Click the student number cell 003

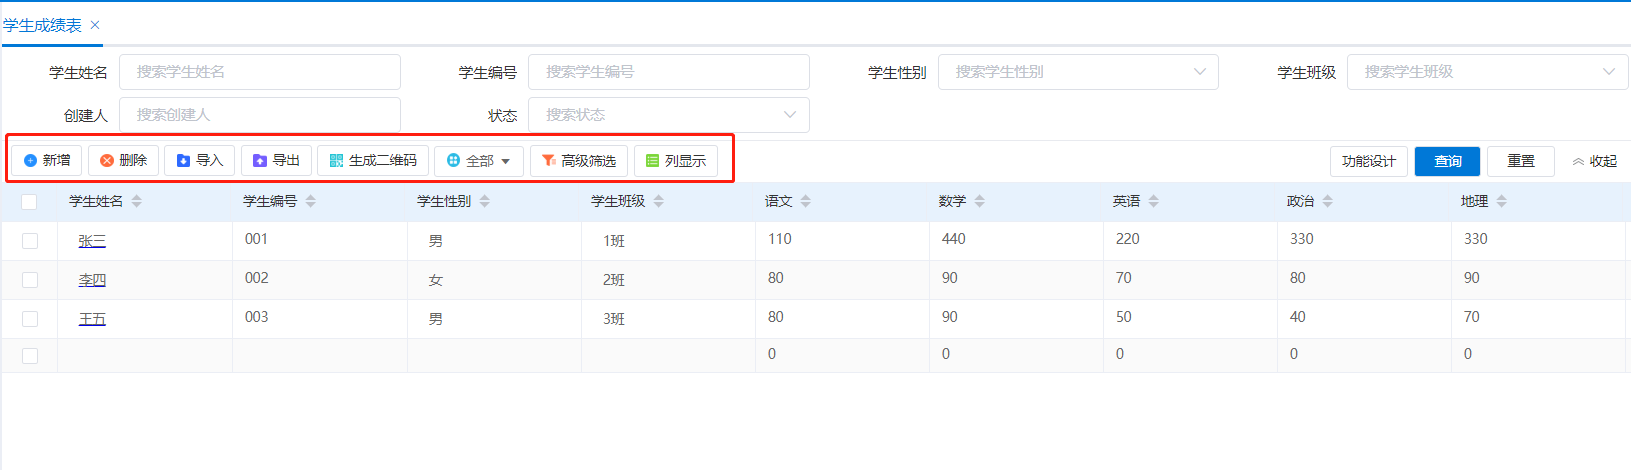tap(256, 317)
